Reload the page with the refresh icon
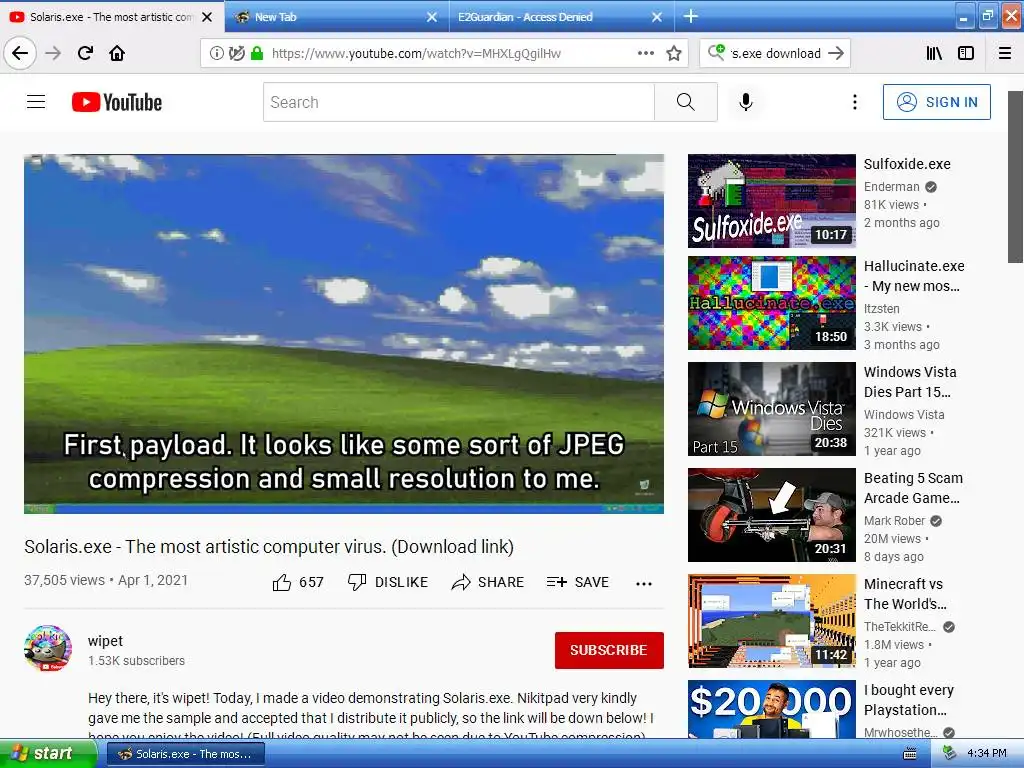 coord(85,53)
